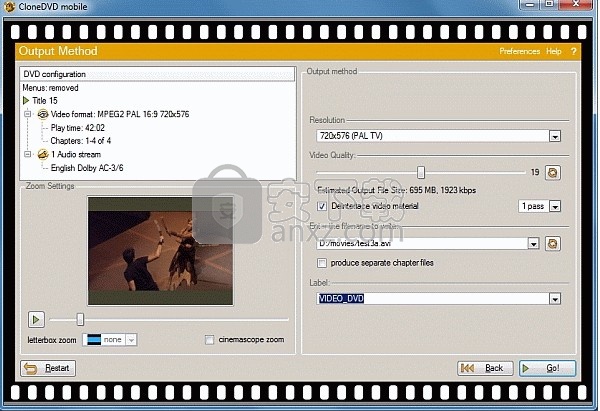The width and height of the screenshot is (600, 411).
Task: Close the CloneDVD mobile window
Action: [x=576, y=5]
